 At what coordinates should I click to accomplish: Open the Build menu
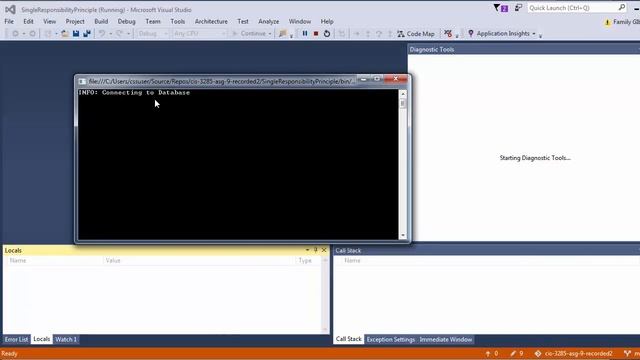coord(101,21)
